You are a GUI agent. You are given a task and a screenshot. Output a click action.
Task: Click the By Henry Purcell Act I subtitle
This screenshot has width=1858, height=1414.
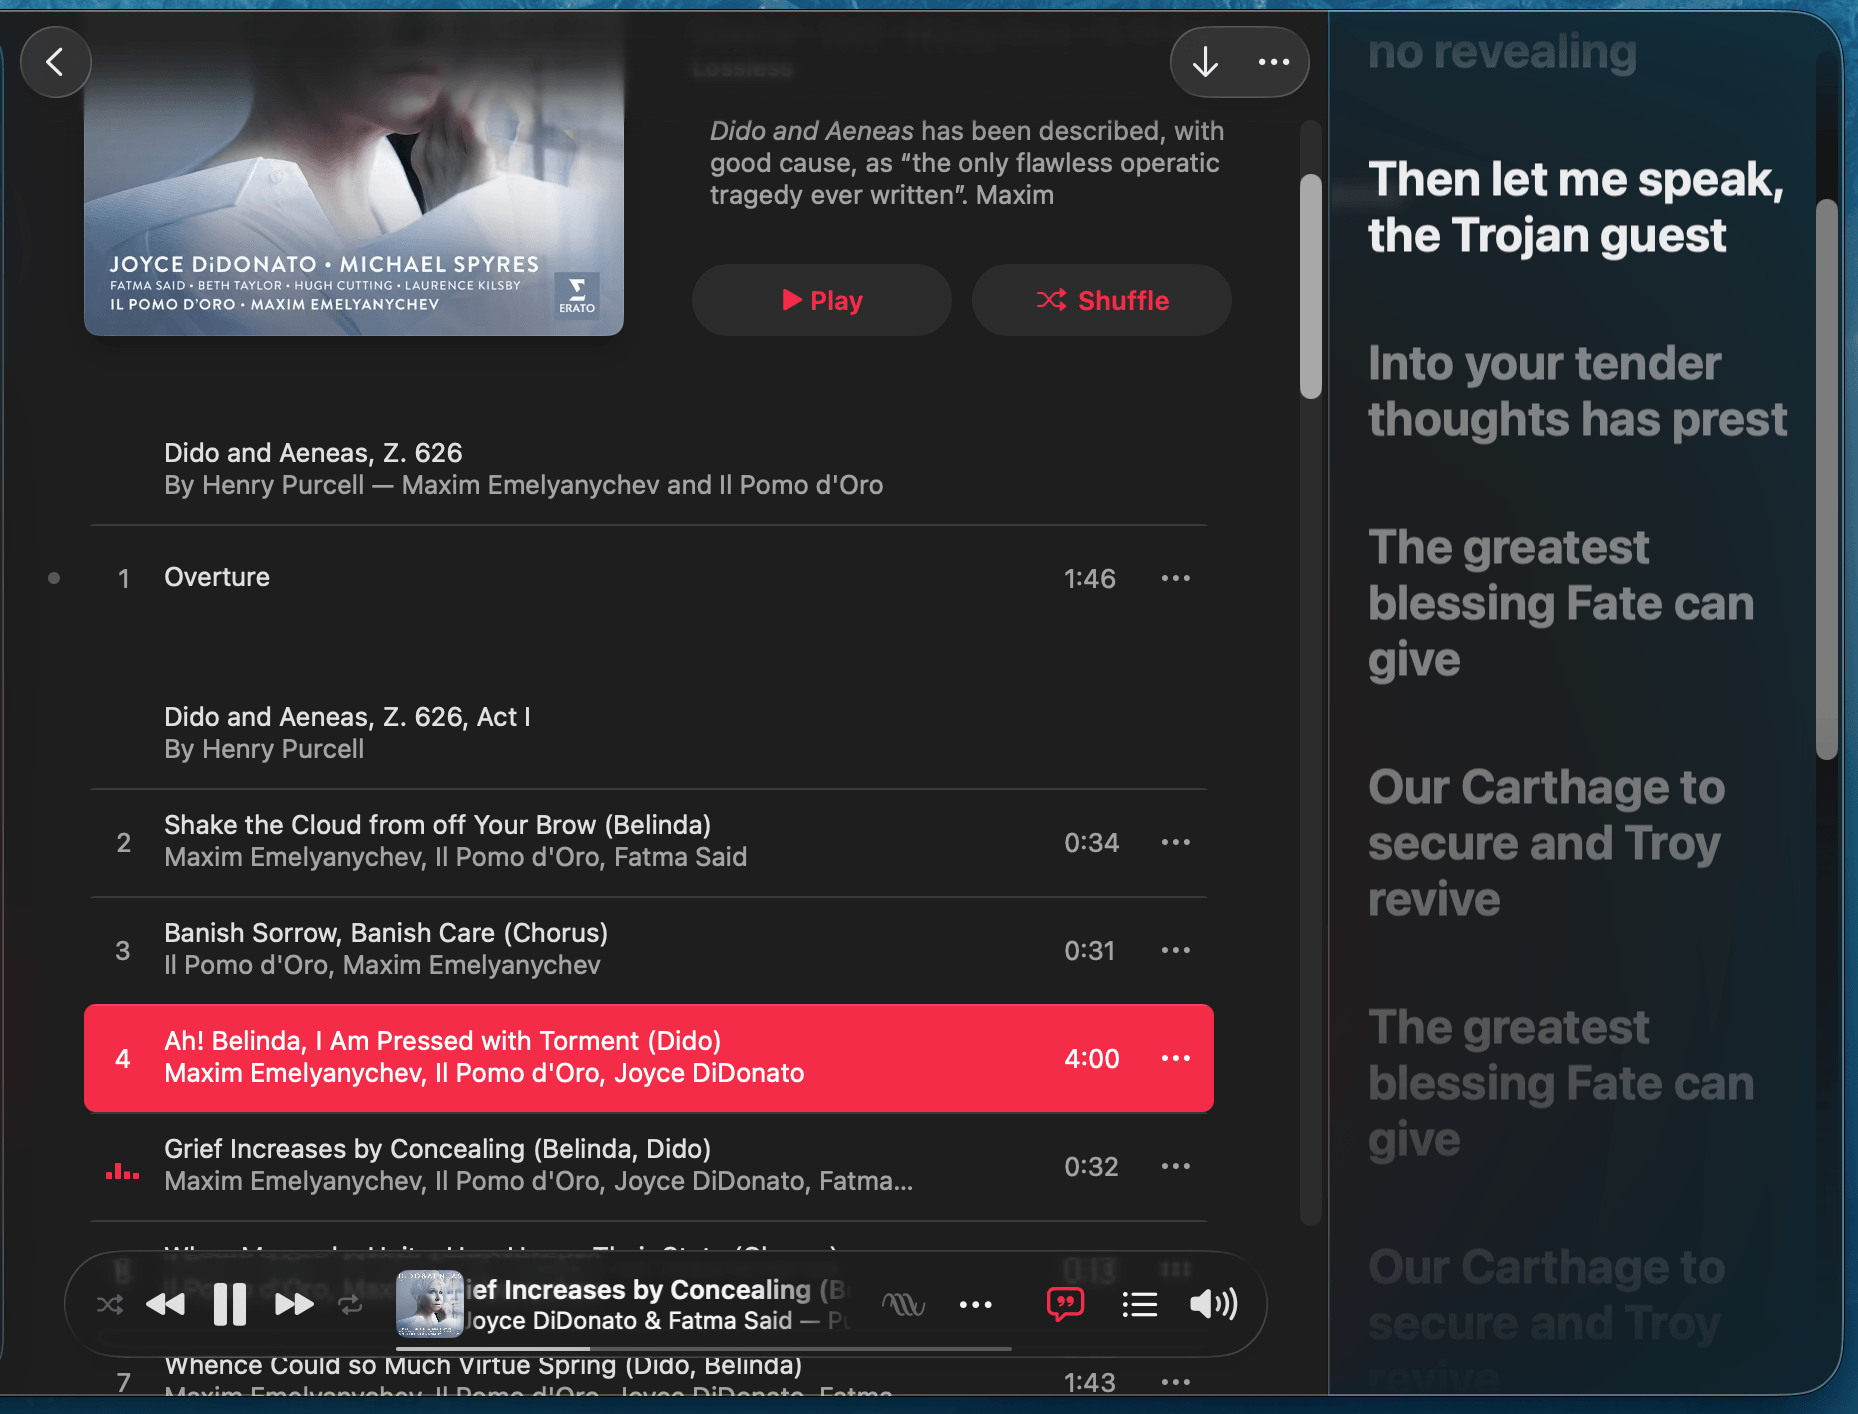tap(264, 749)
